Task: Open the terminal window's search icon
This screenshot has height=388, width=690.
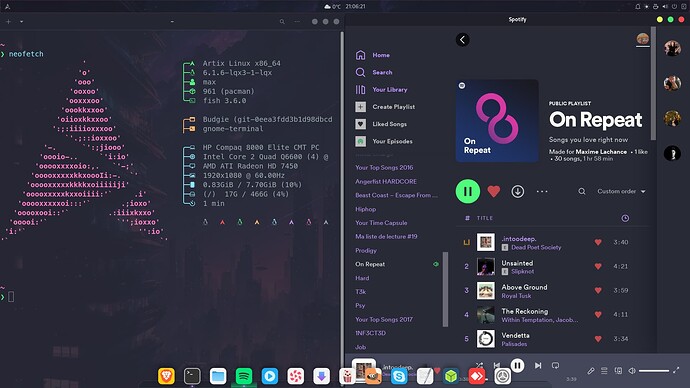Action: coord(282,21)
